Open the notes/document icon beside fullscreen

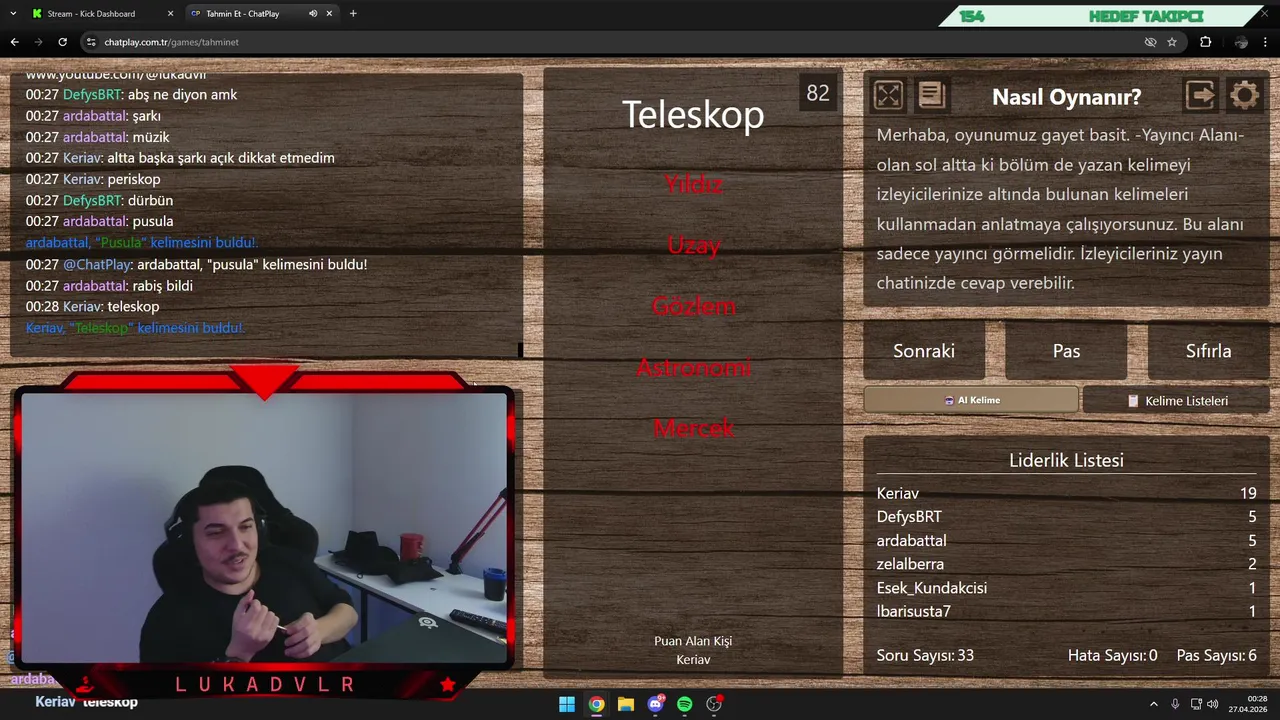[932, 95]
